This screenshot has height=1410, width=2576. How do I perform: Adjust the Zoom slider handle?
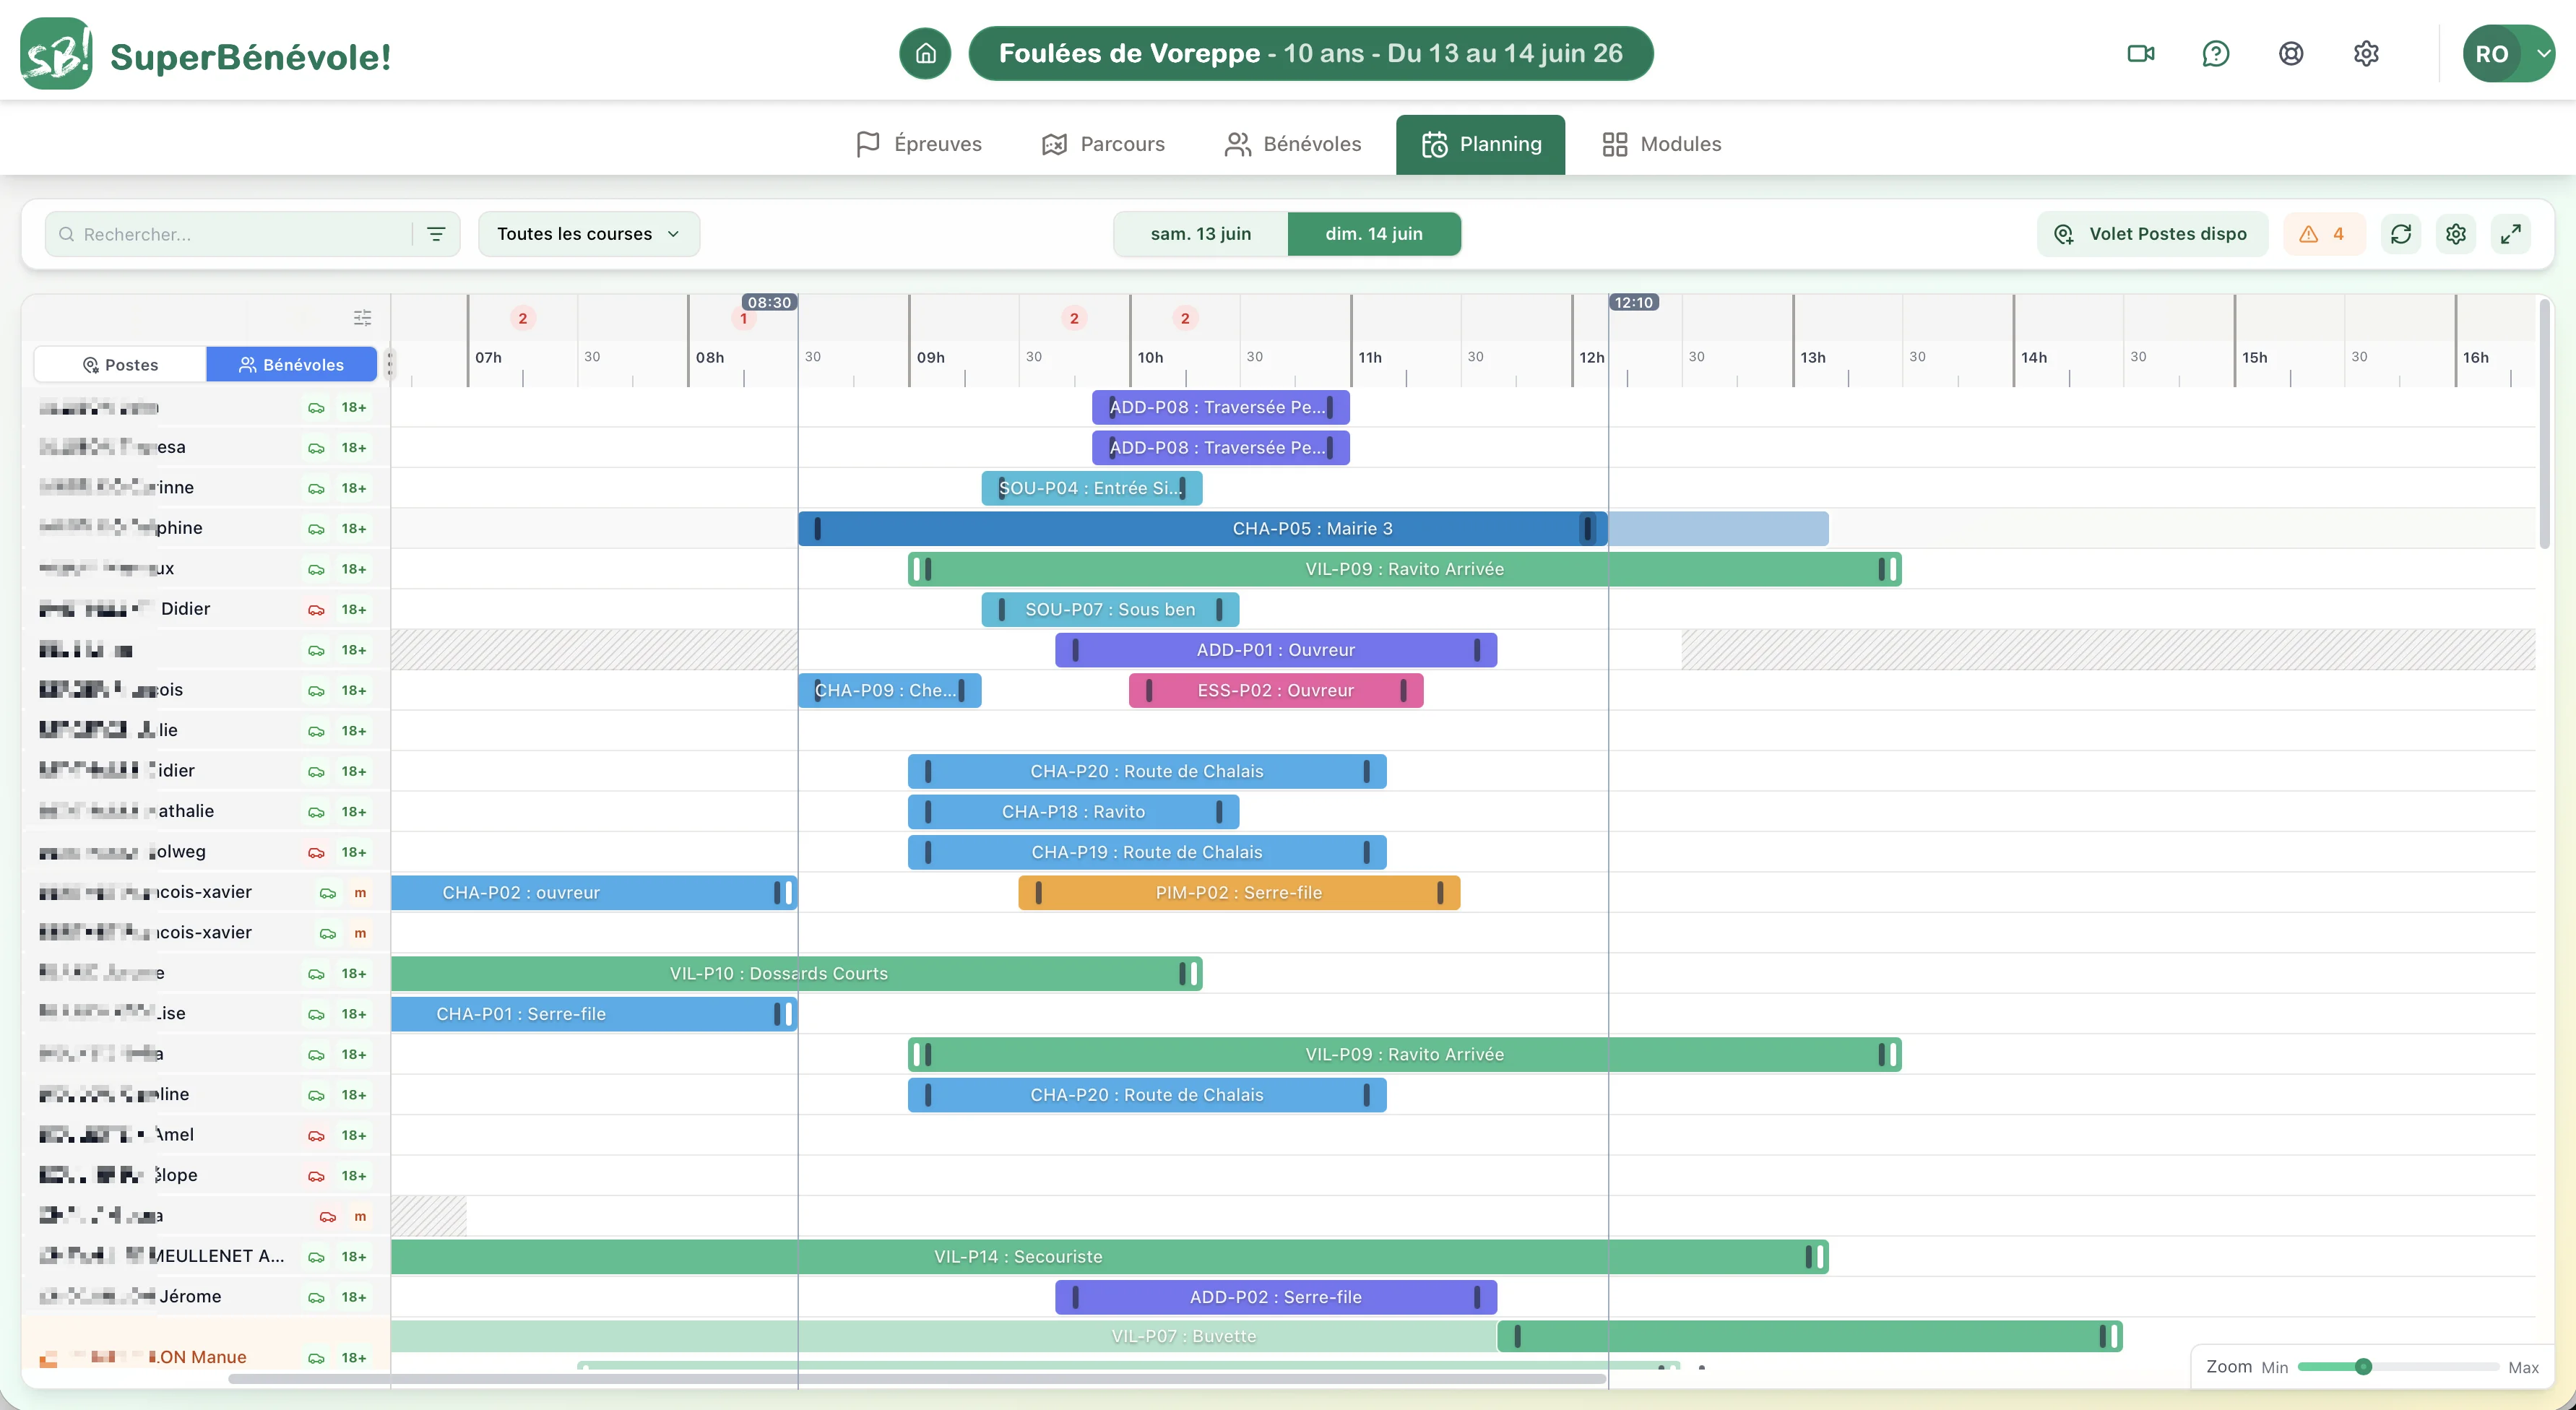2363,1367
